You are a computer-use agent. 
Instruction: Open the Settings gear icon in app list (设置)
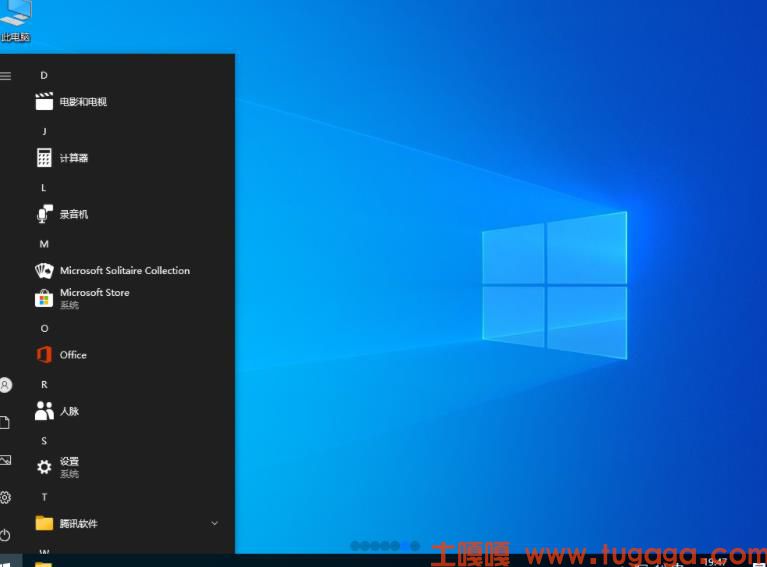click(x=44, y=467)
